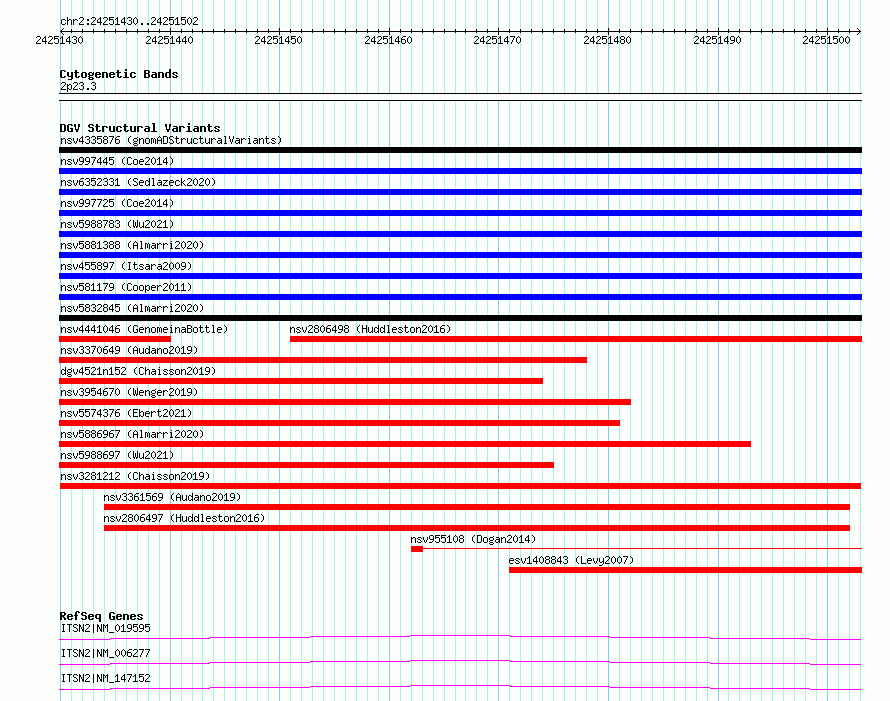Click the black bar under nsv5832845

[x=460, y=318]
